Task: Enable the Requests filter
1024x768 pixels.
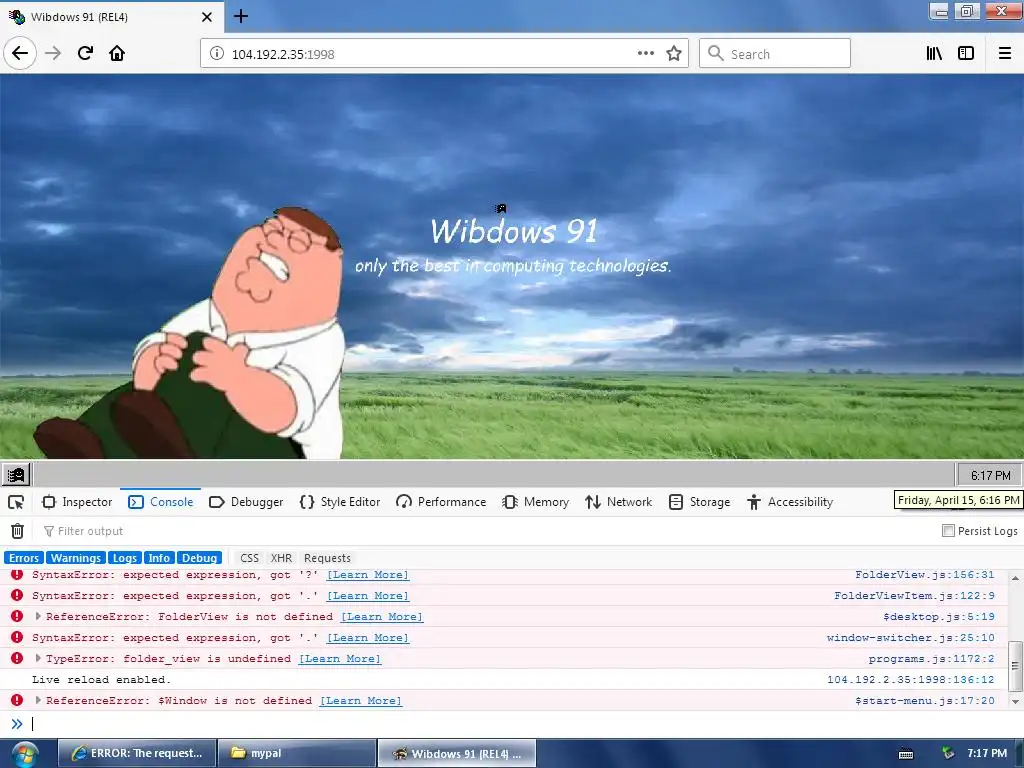Action: [x=327, y=558]
